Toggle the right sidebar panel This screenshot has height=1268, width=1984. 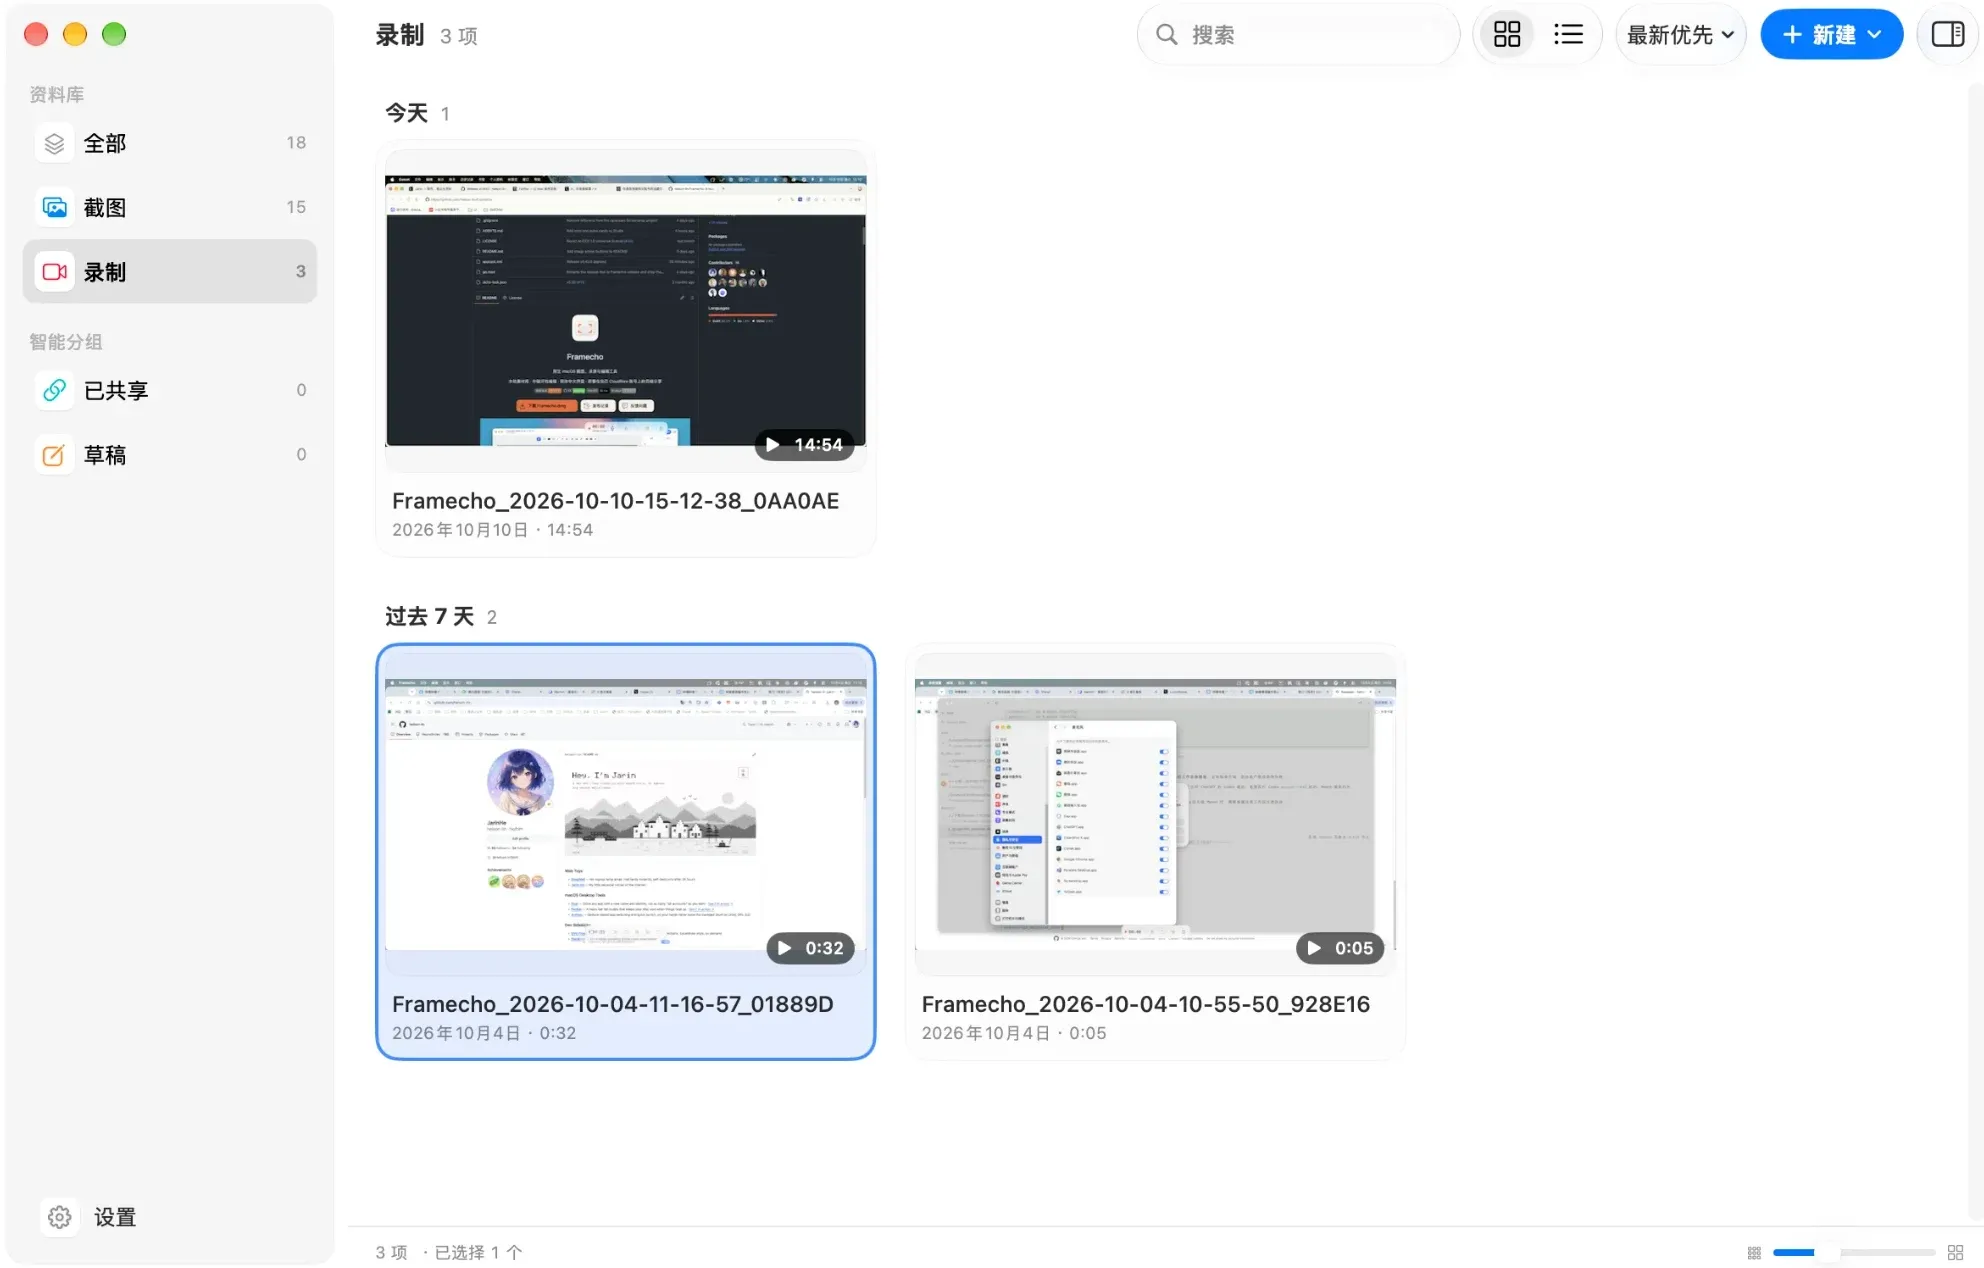pos(1947,35)
